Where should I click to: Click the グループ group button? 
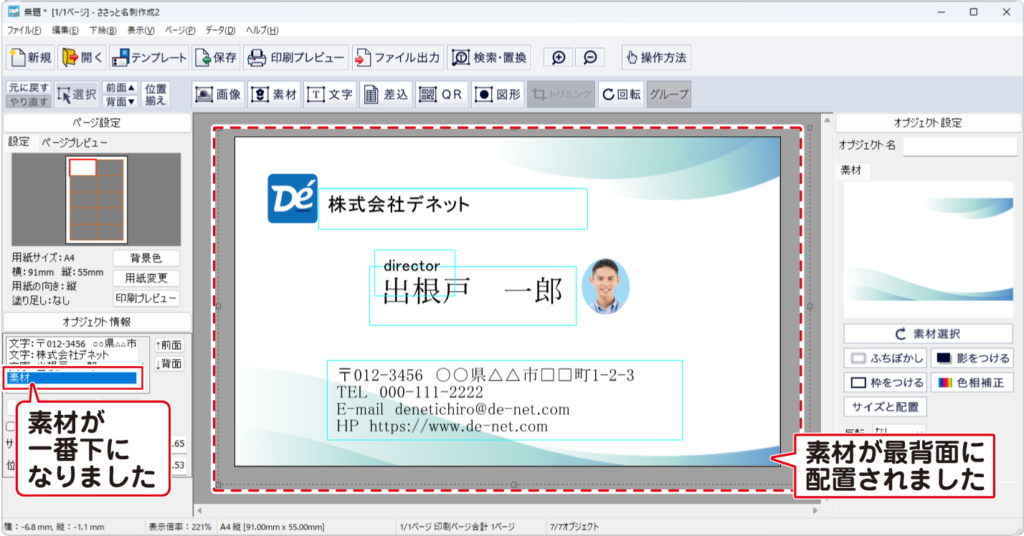pyautogui.click(x=669, y=95)
